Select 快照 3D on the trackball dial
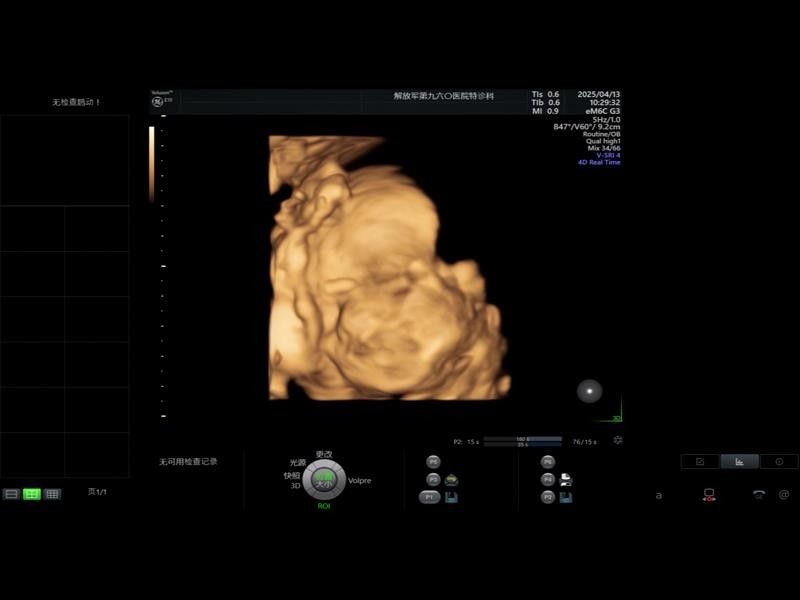The width and height of the screenshot is (800, 600). (292, 481)
